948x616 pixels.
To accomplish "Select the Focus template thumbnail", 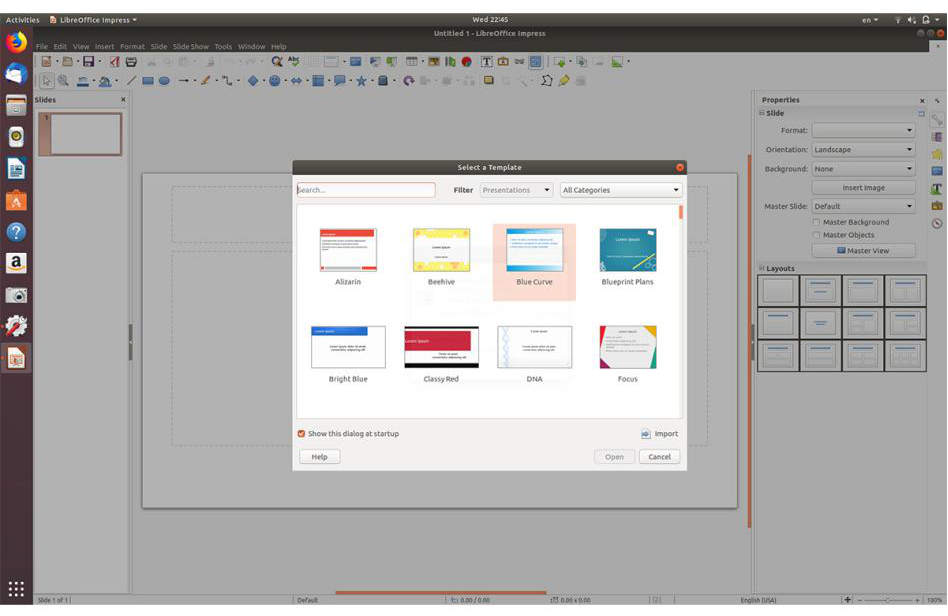I will click(x=628, y=347).
